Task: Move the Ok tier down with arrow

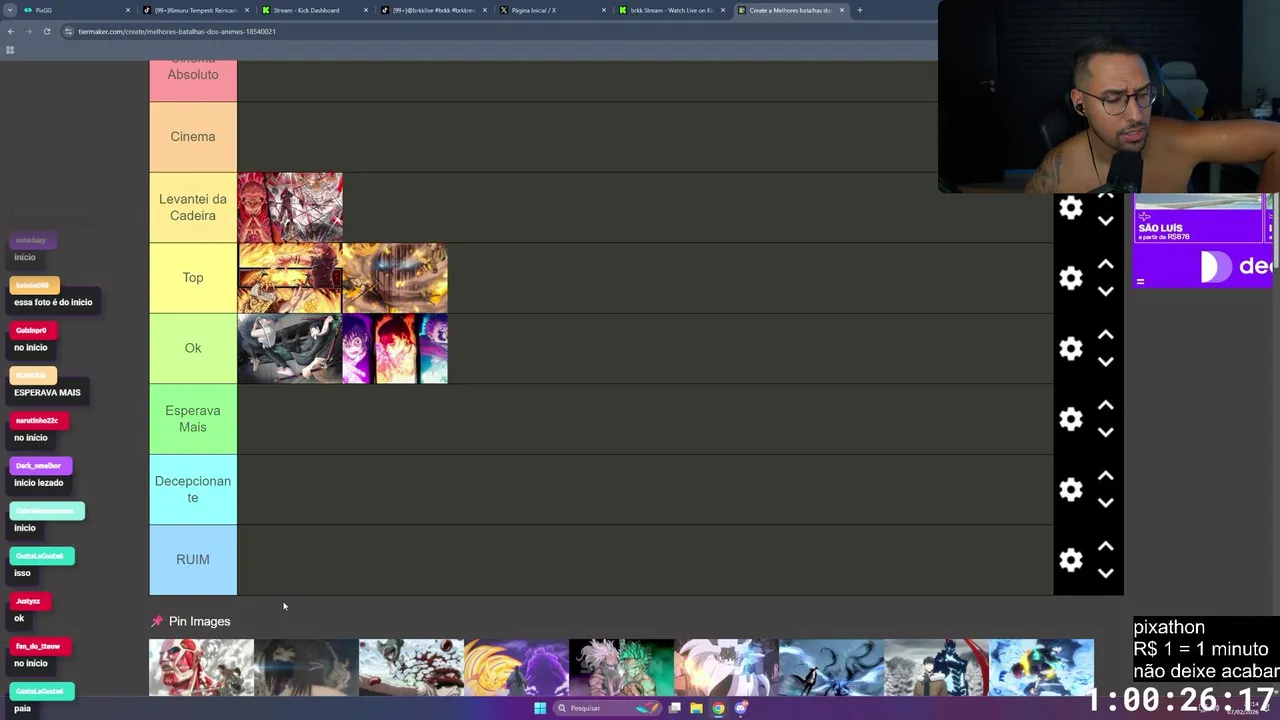Action: tap(1105, 362)
